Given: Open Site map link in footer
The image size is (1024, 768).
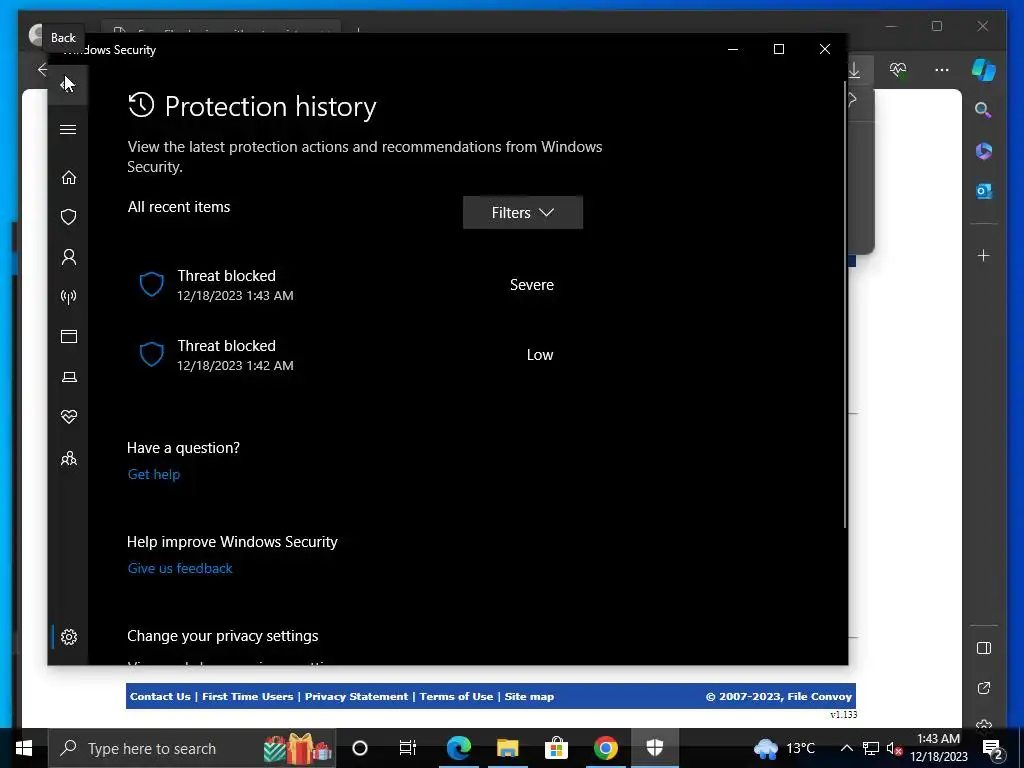Looking at the screenshot, I should [529, 697].
